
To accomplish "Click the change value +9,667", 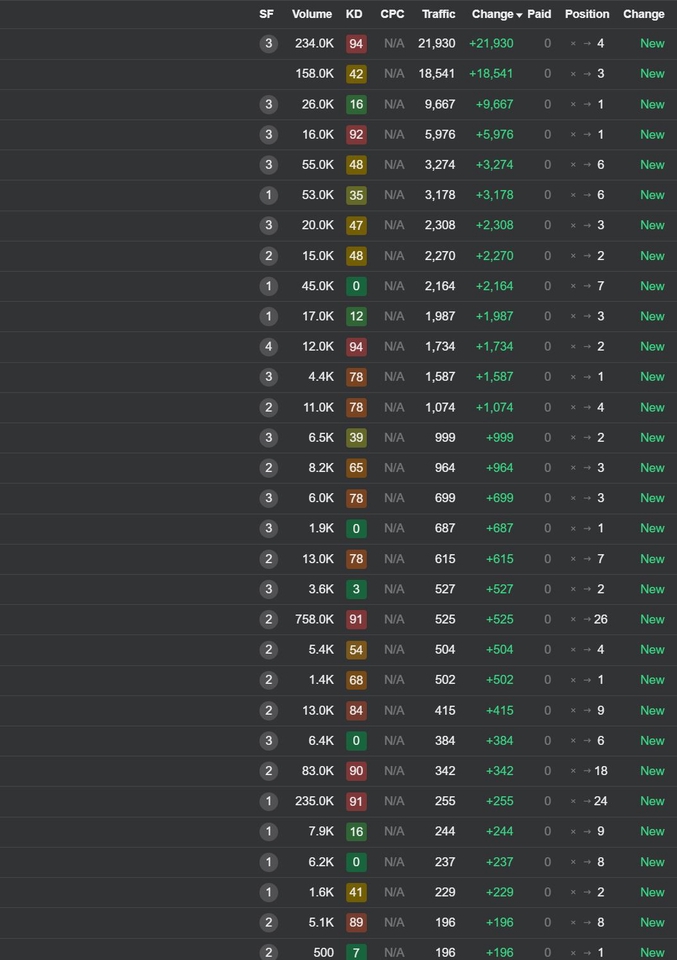I will tap(495, 104).
